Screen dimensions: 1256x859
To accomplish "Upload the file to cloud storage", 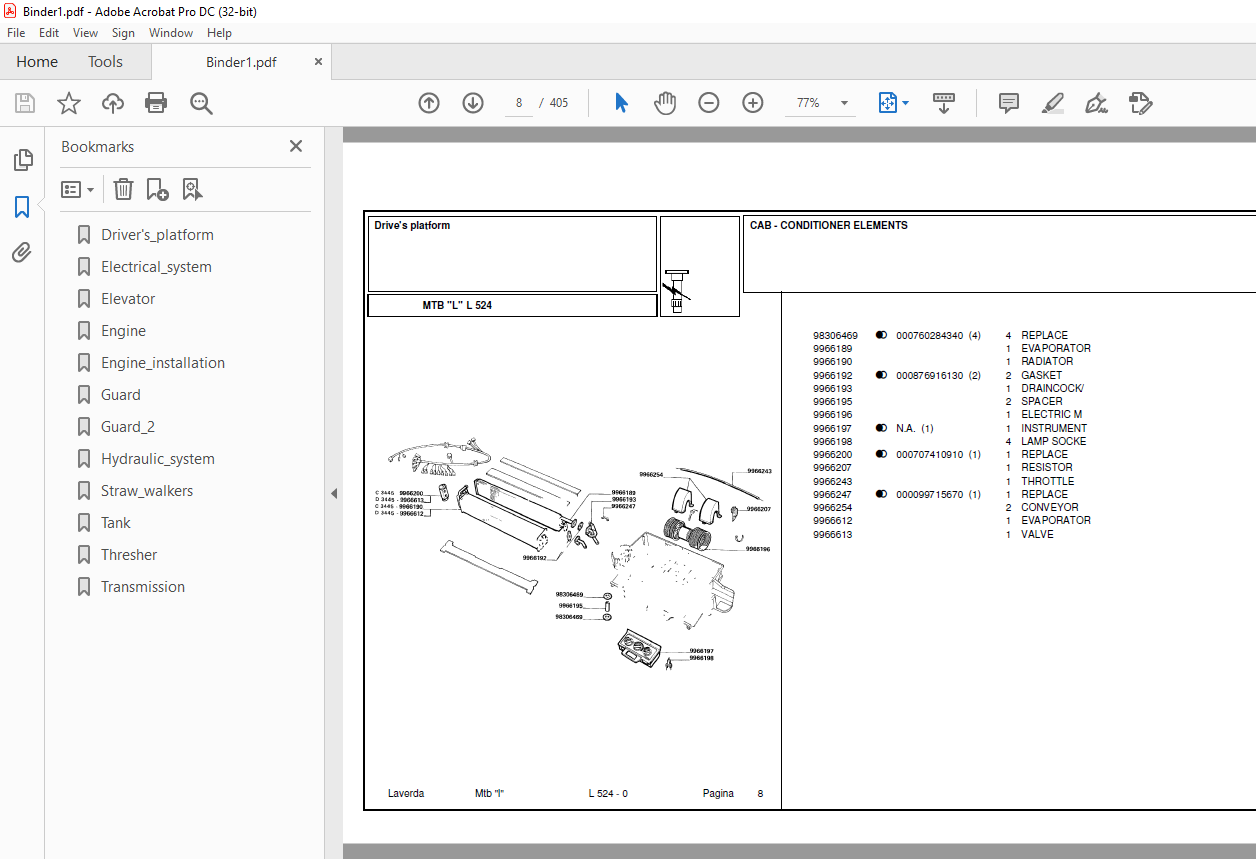I will (113, 103).
